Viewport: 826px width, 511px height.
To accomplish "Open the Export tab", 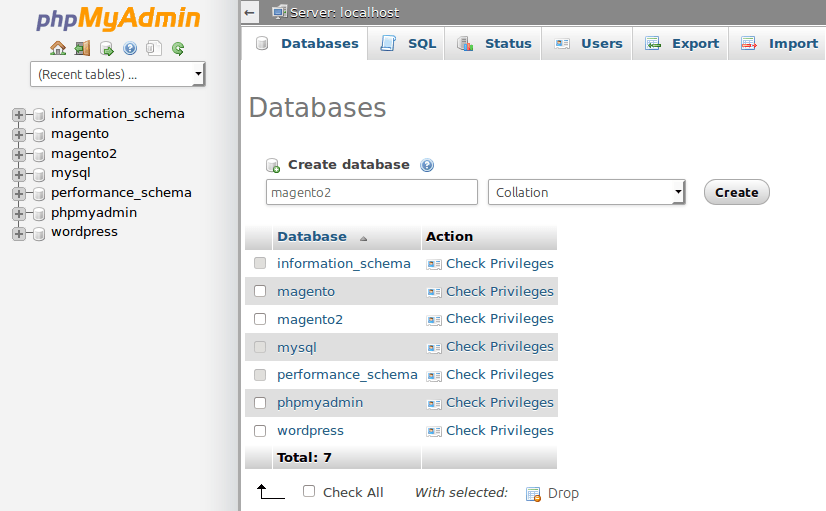I will [680, 44].
